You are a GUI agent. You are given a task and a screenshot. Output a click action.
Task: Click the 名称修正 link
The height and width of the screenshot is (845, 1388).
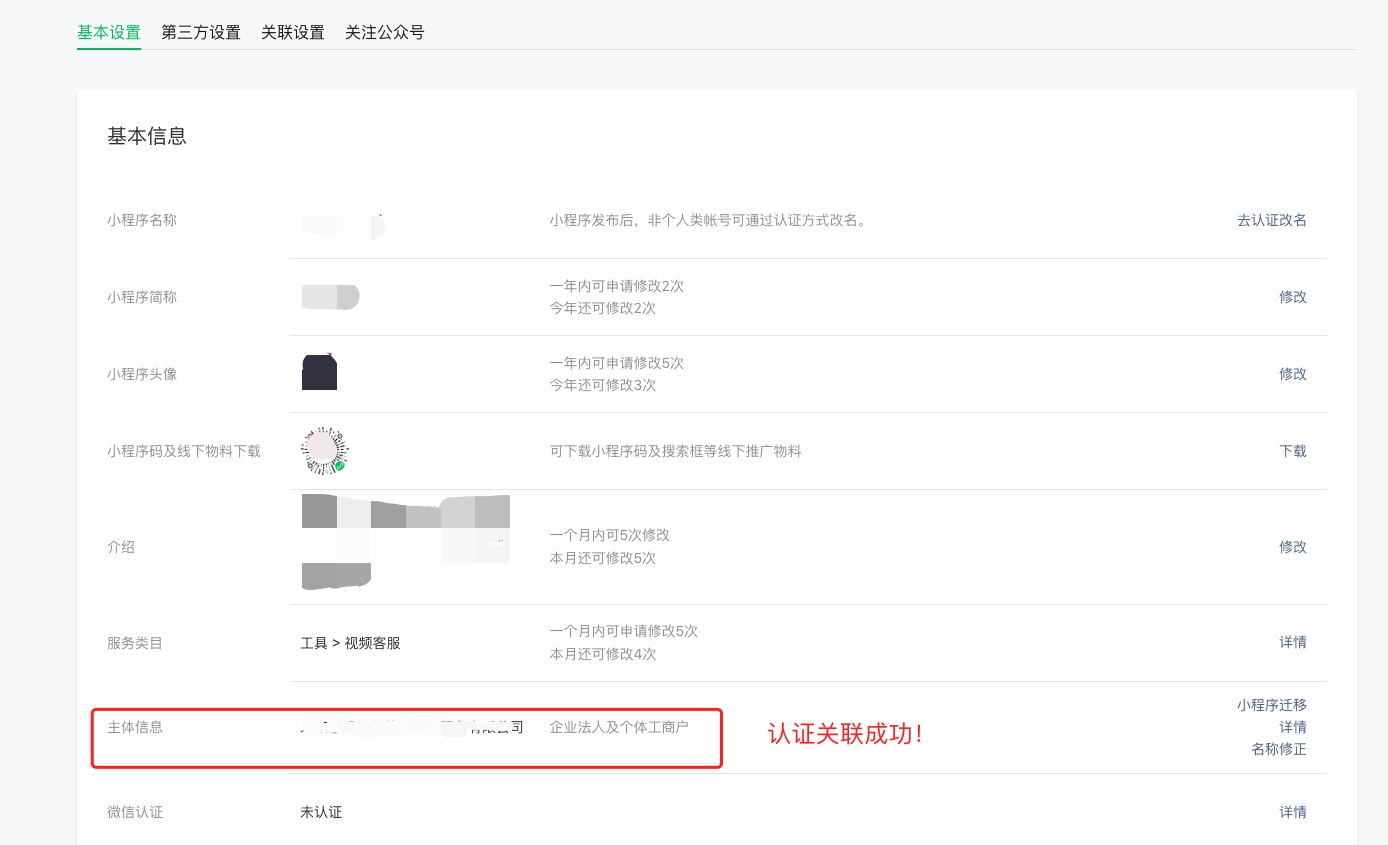pyautogui.click(x=1279, y=749)
